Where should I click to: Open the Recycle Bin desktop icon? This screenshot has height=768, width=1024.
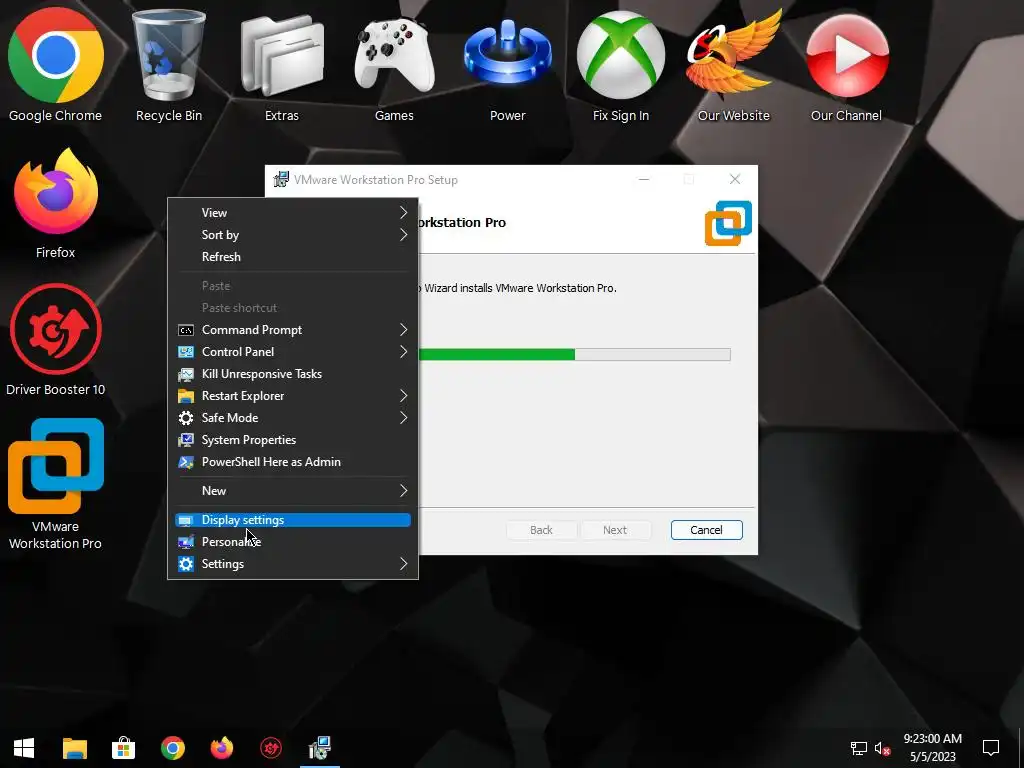coord(168,65)
